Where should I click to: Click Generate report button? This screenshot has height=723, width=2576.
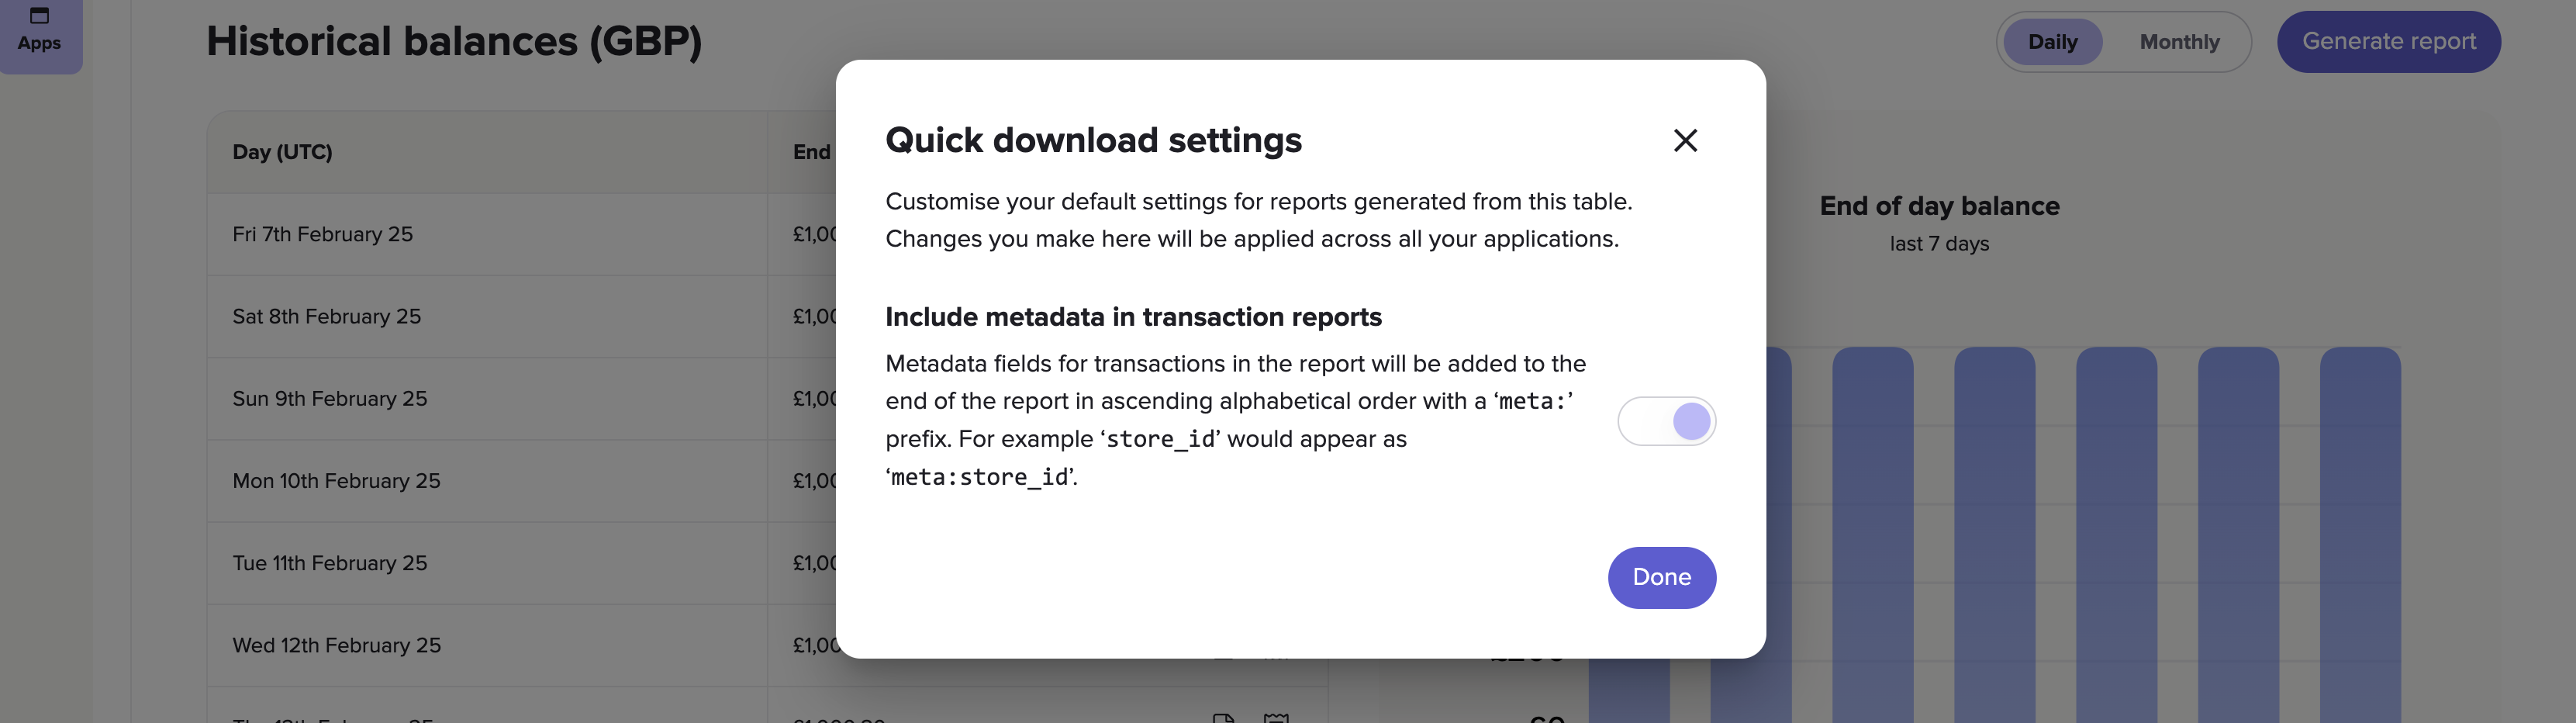coord(2388,42)
